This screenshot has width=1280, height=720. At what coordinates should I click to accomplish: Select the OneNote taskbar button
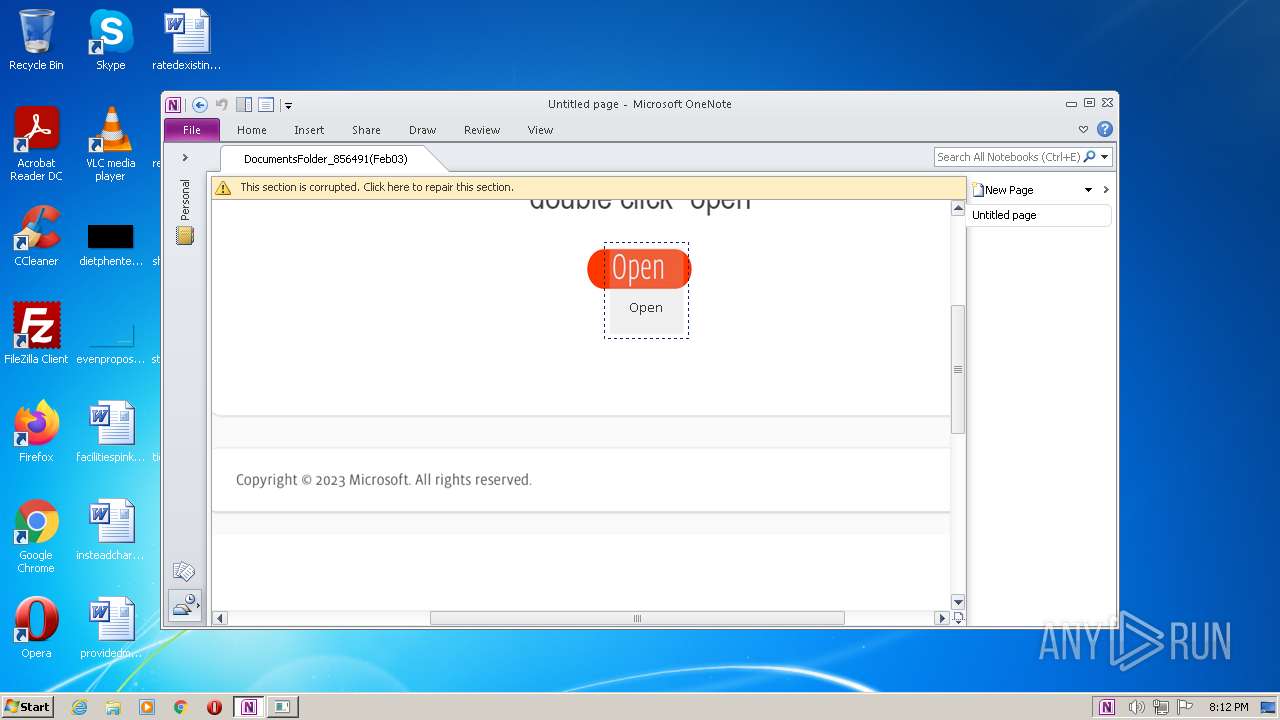point(249,707)
